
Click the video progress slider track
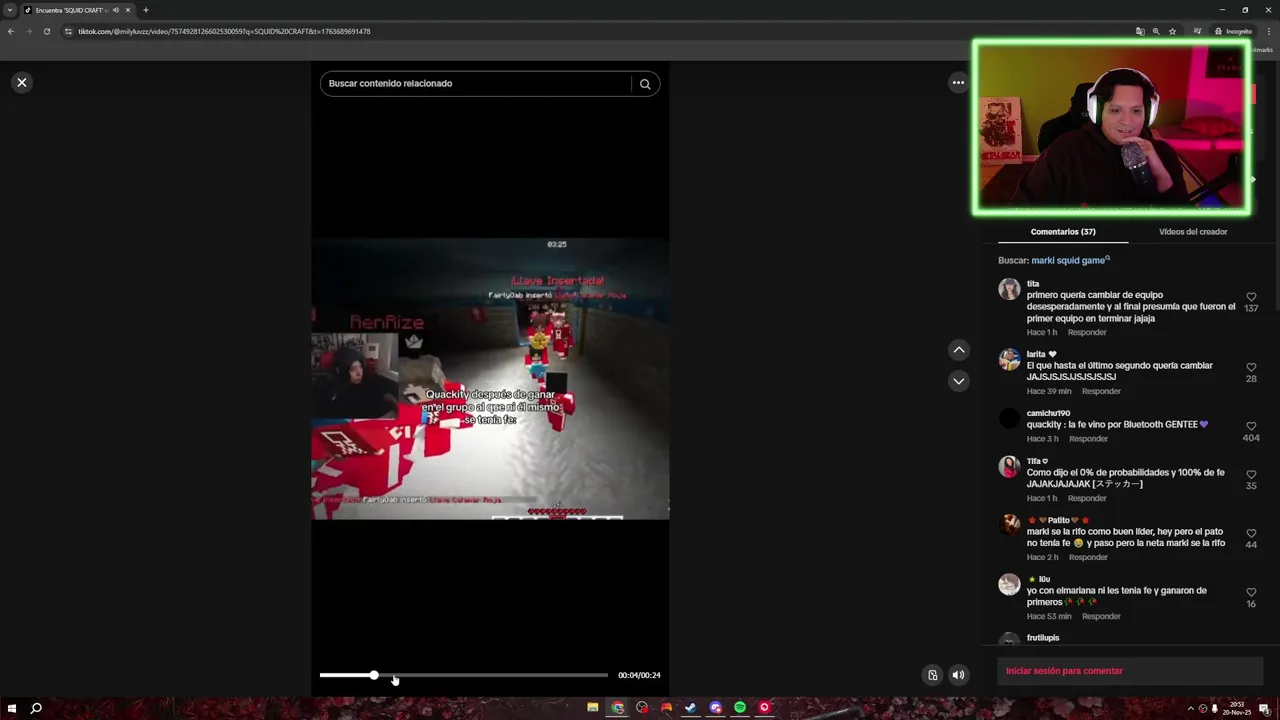463,676
